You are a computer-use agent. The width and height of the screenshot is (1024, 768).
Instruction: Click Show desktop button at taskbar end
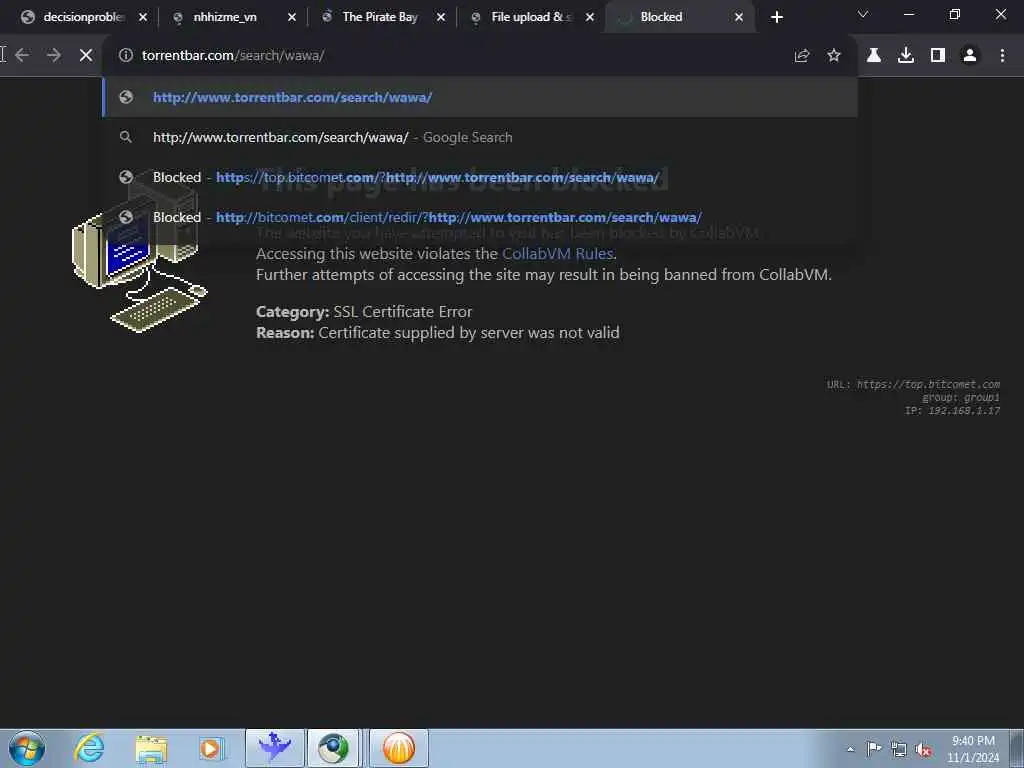click(x=1017, y=748)
